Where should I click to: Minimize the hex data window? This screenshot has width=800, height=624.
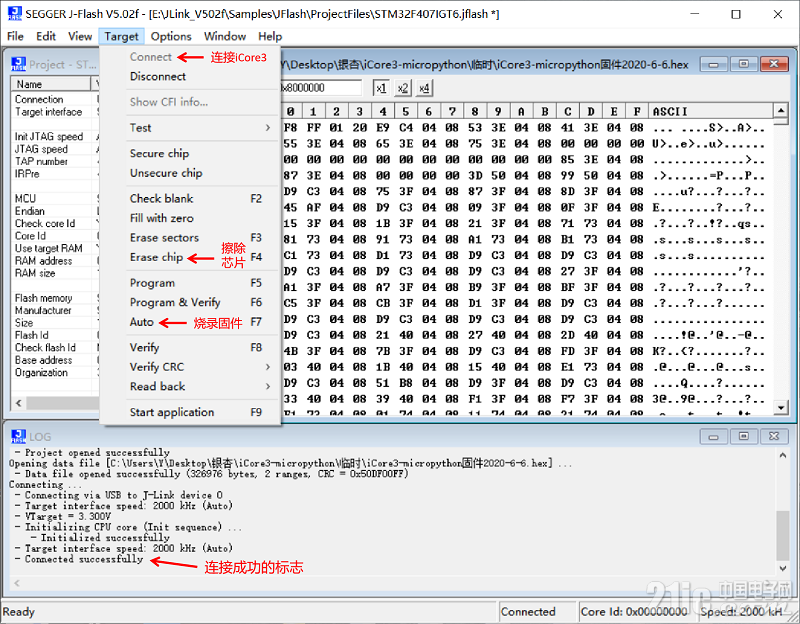[x=713, y=64]
